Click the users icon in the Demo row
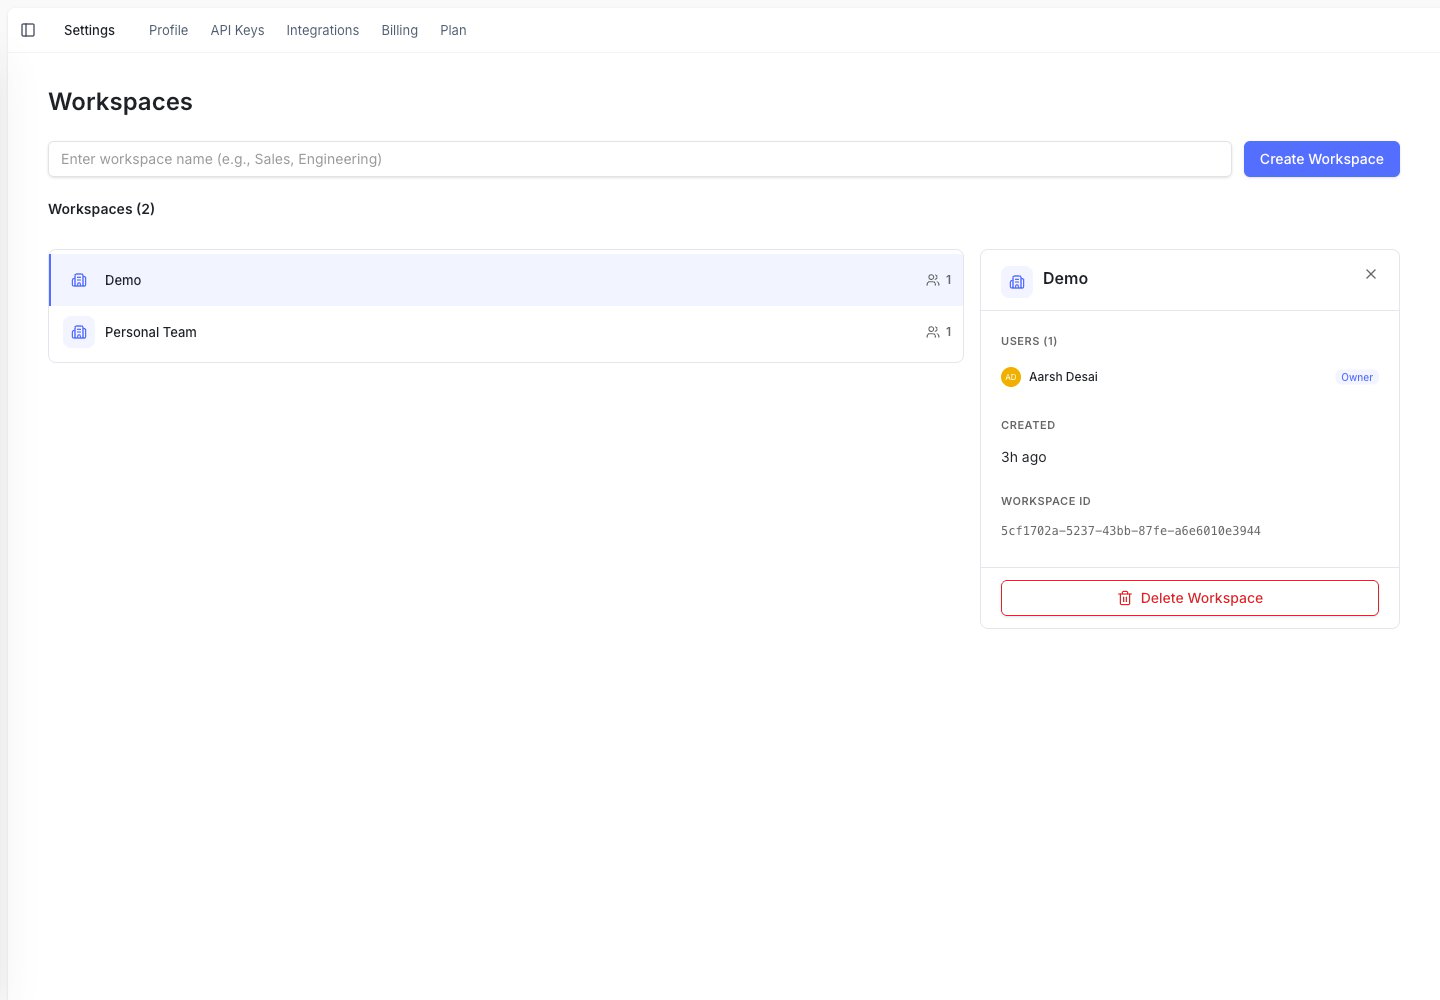 933,280
